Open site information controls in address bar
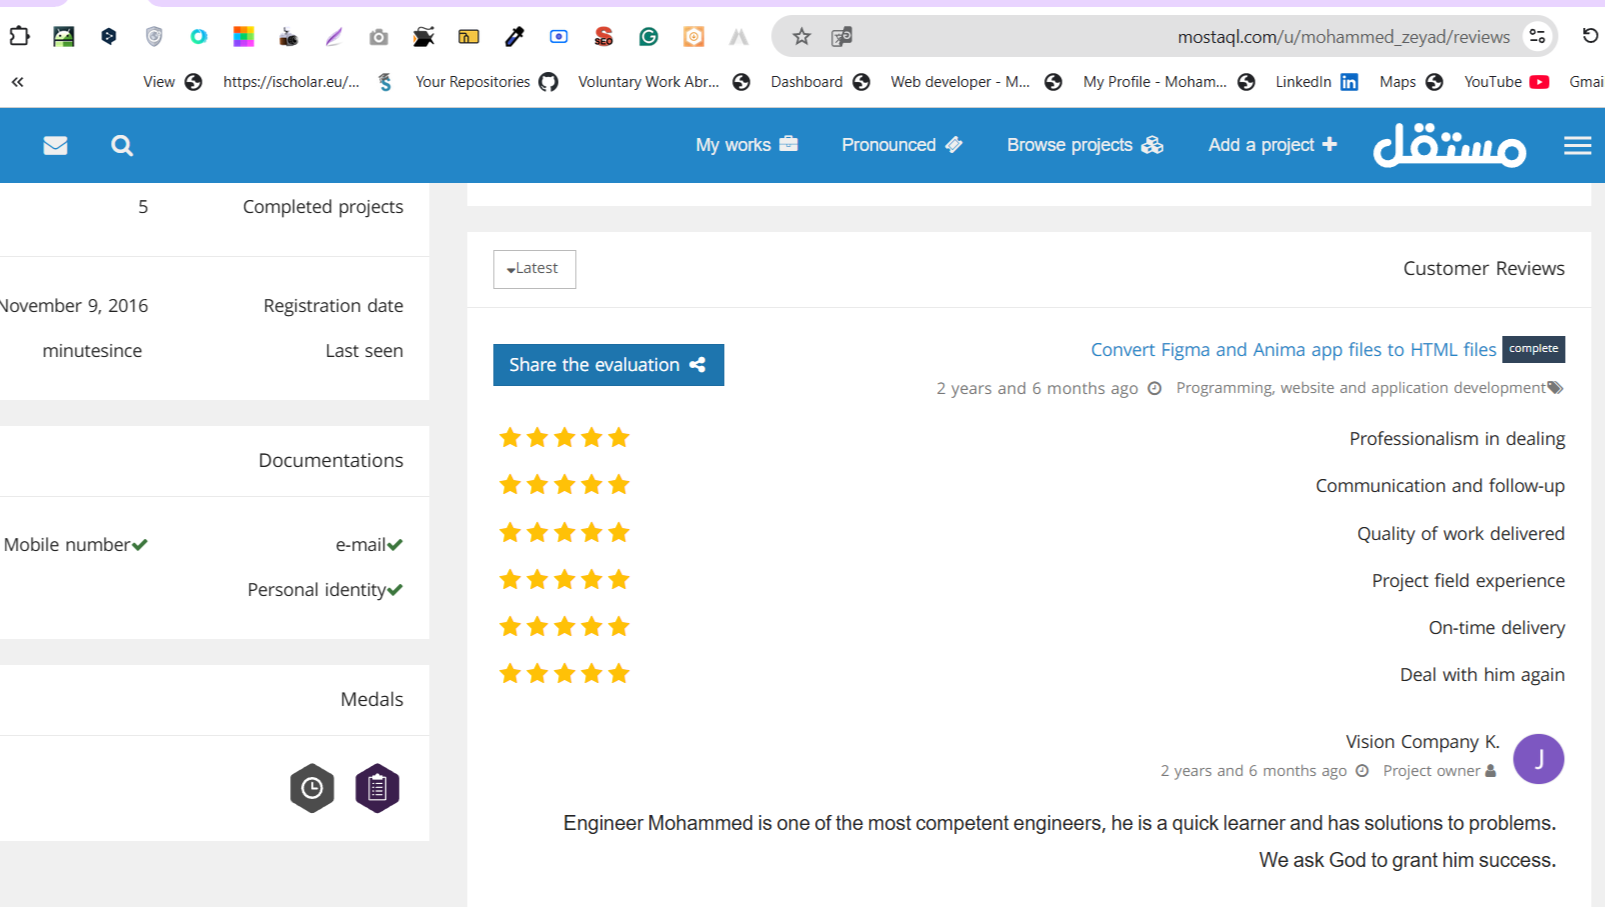The height and width of the screenshot is (907, 1605). 1537,37
